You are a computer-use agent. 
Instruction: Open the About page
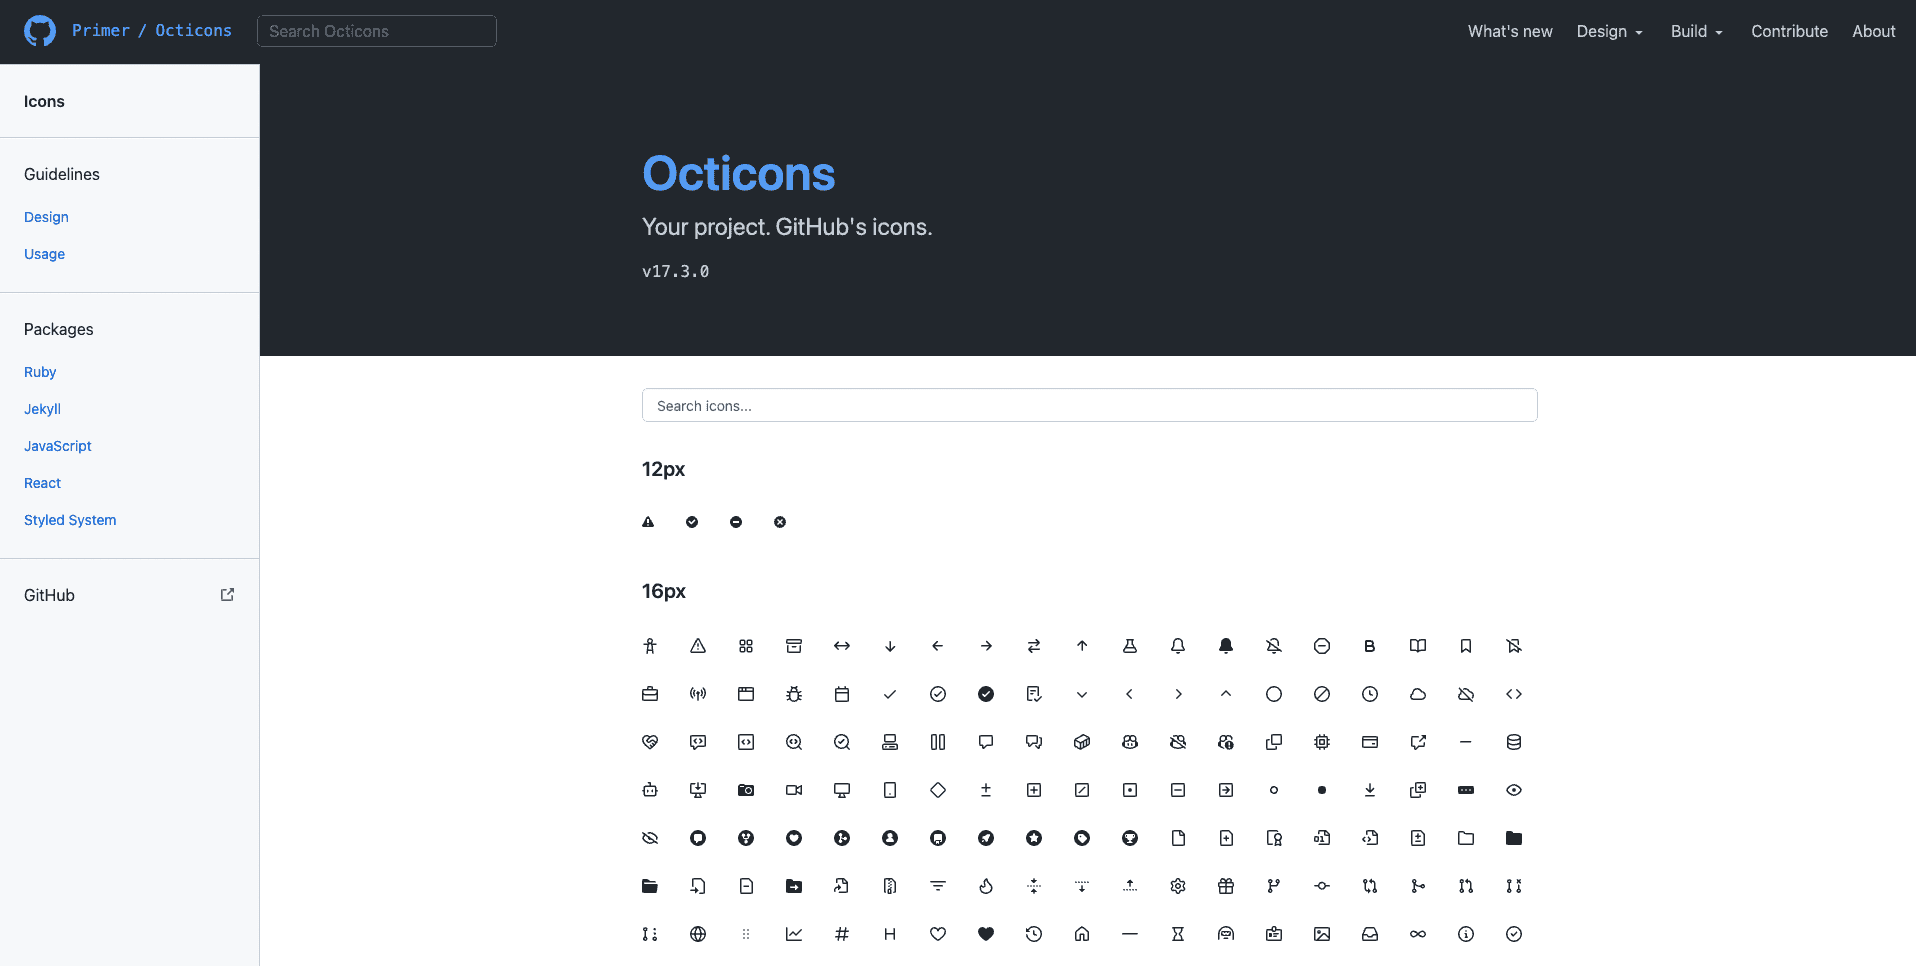1873,31
